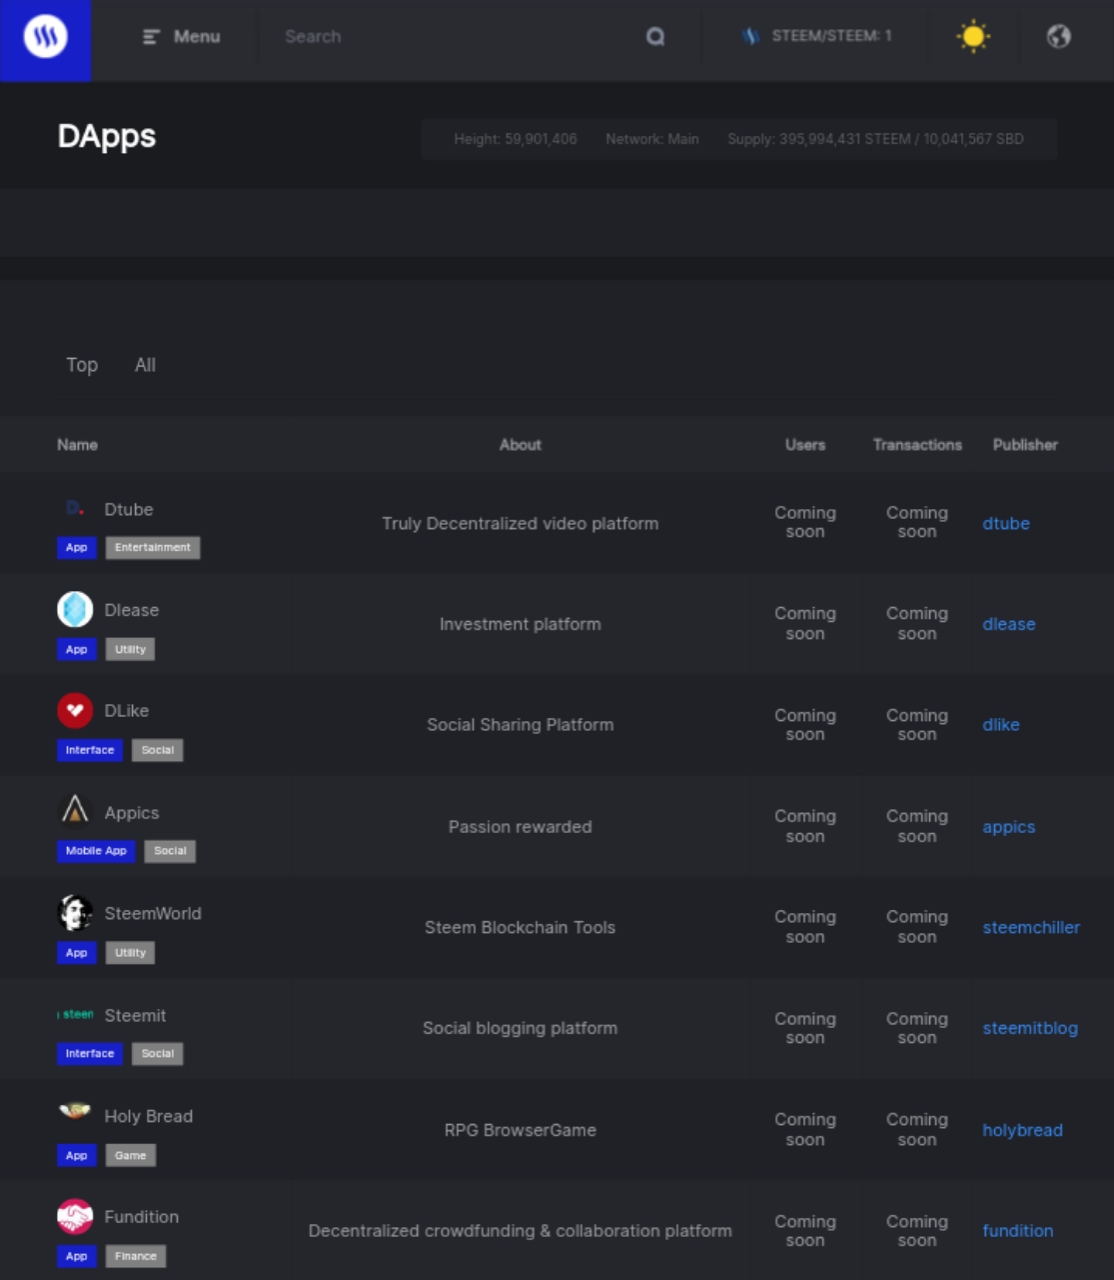Click the Utility tag under Dlease
Screen dimensions: 1114x1280
coord(130,650)
